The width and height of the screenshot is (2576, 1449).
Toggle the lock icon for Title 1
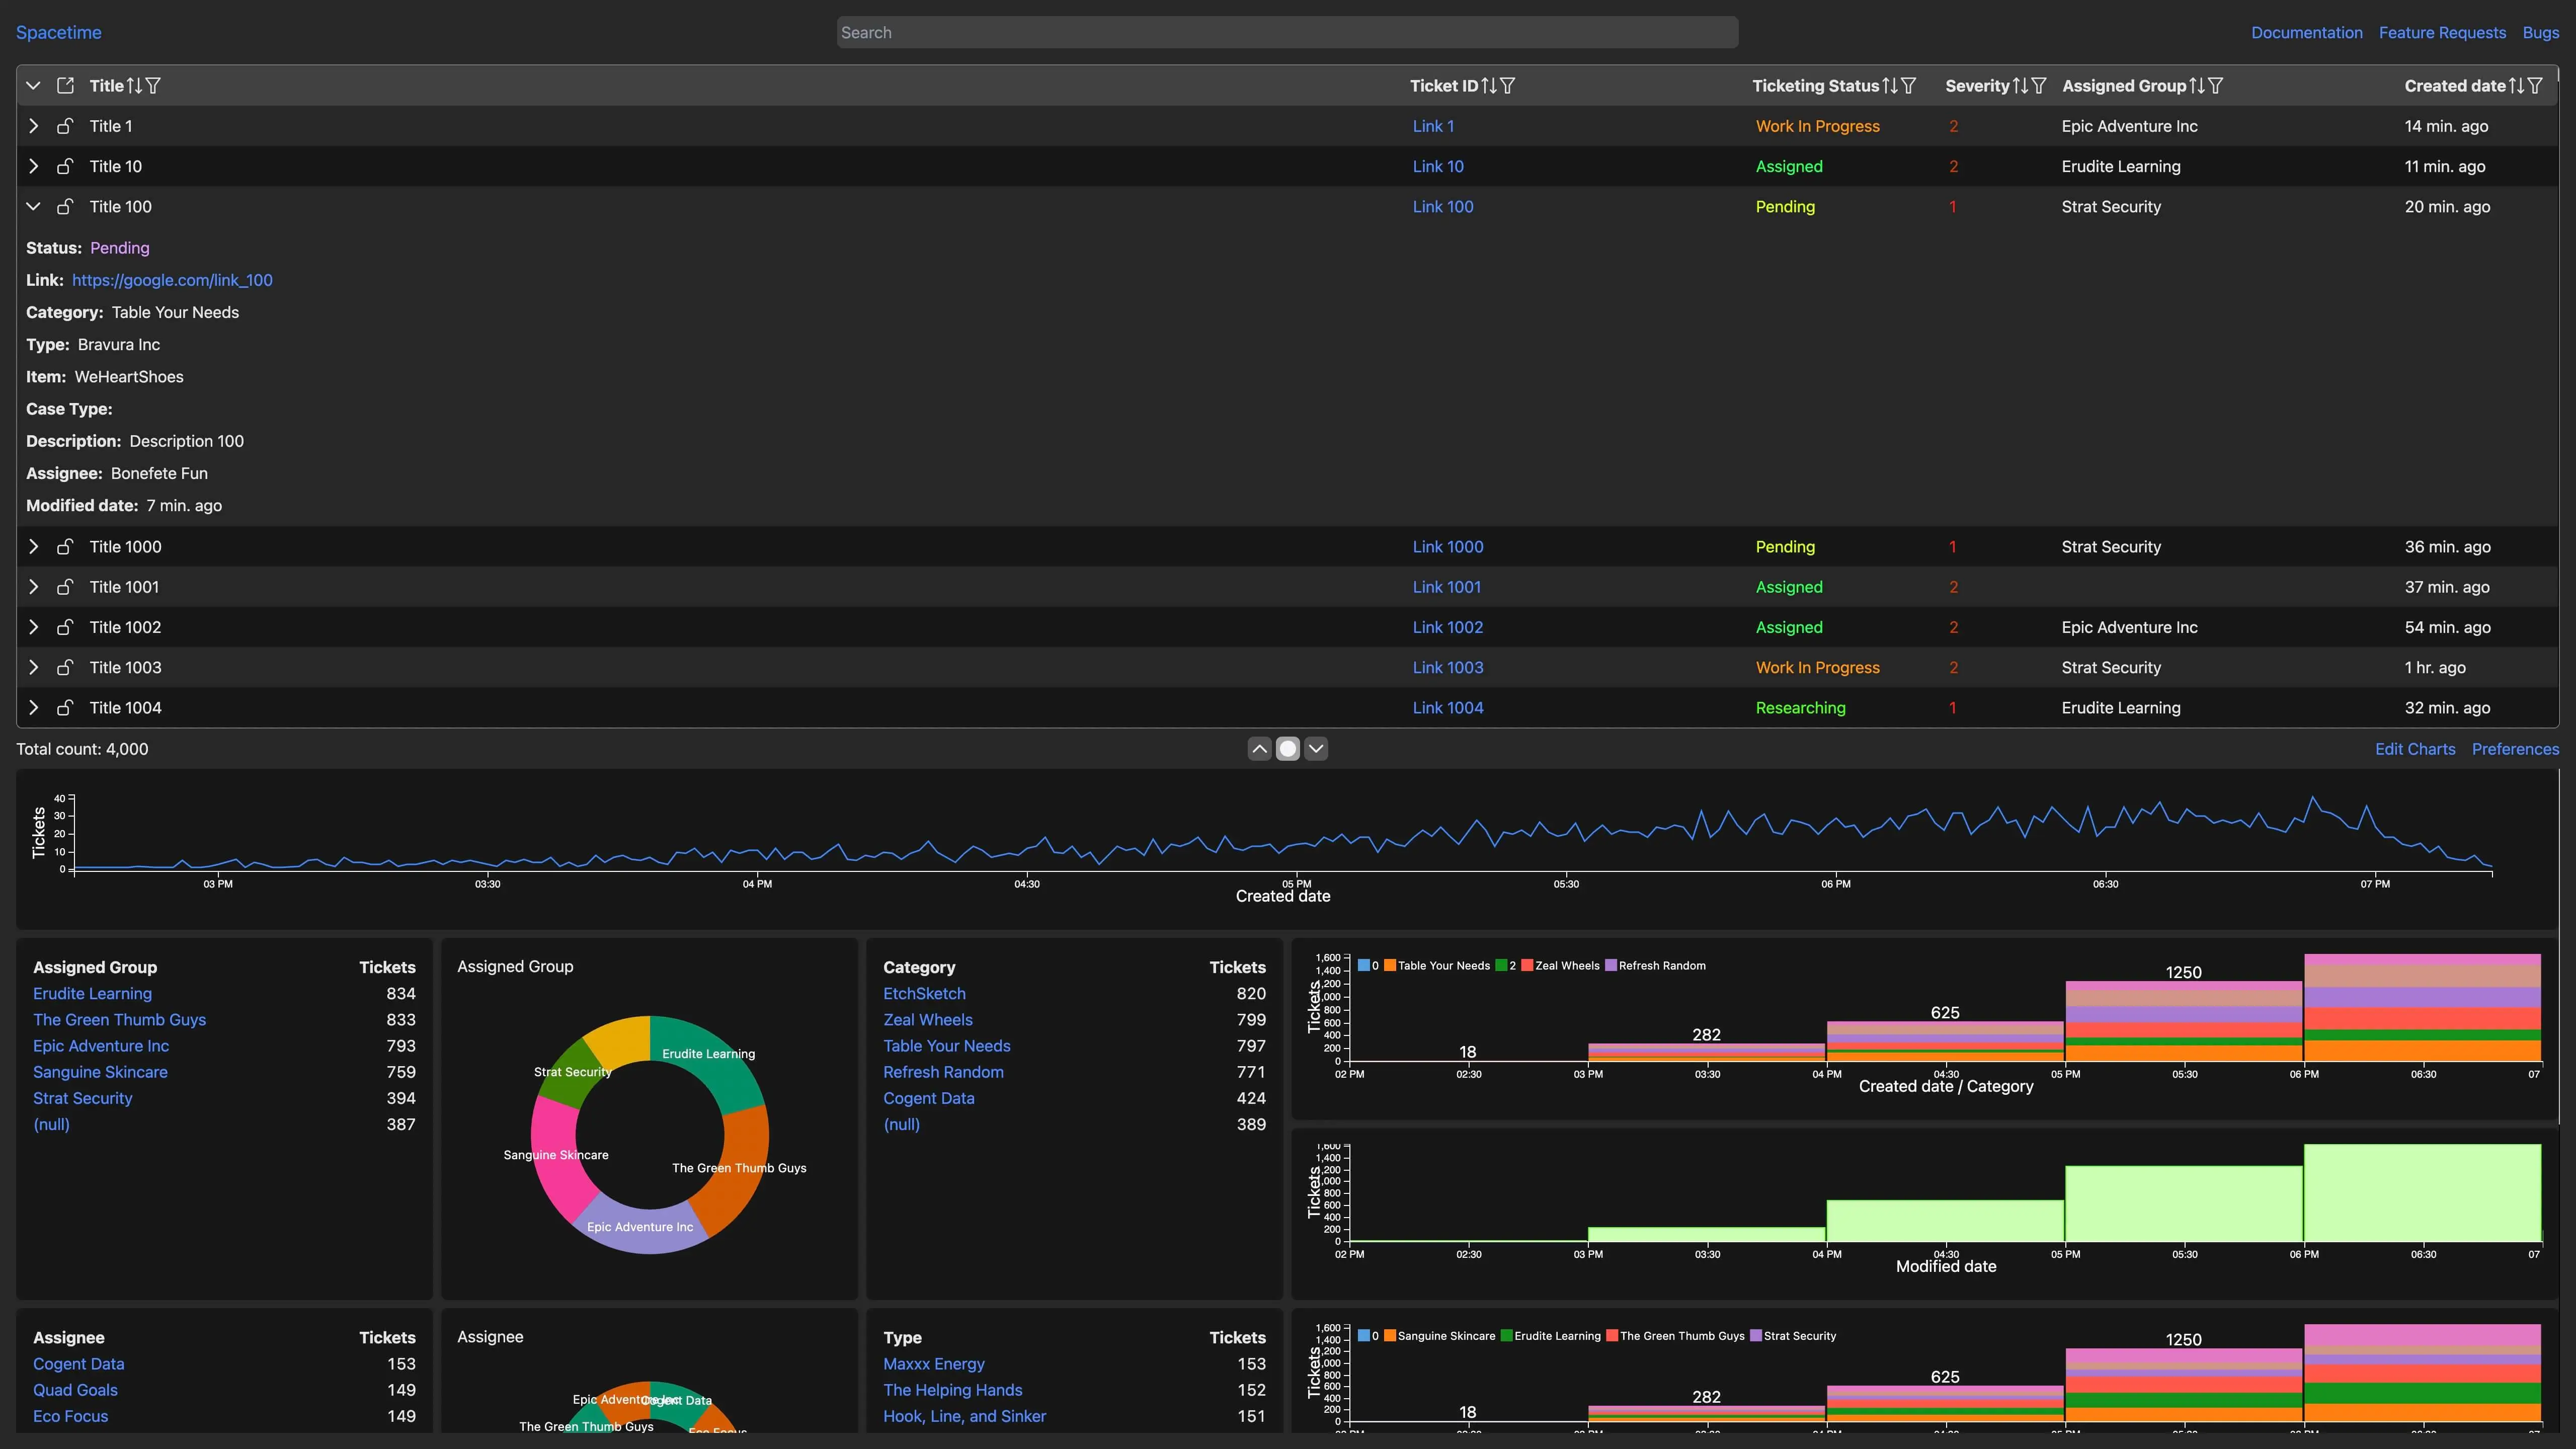pos(65,126)
